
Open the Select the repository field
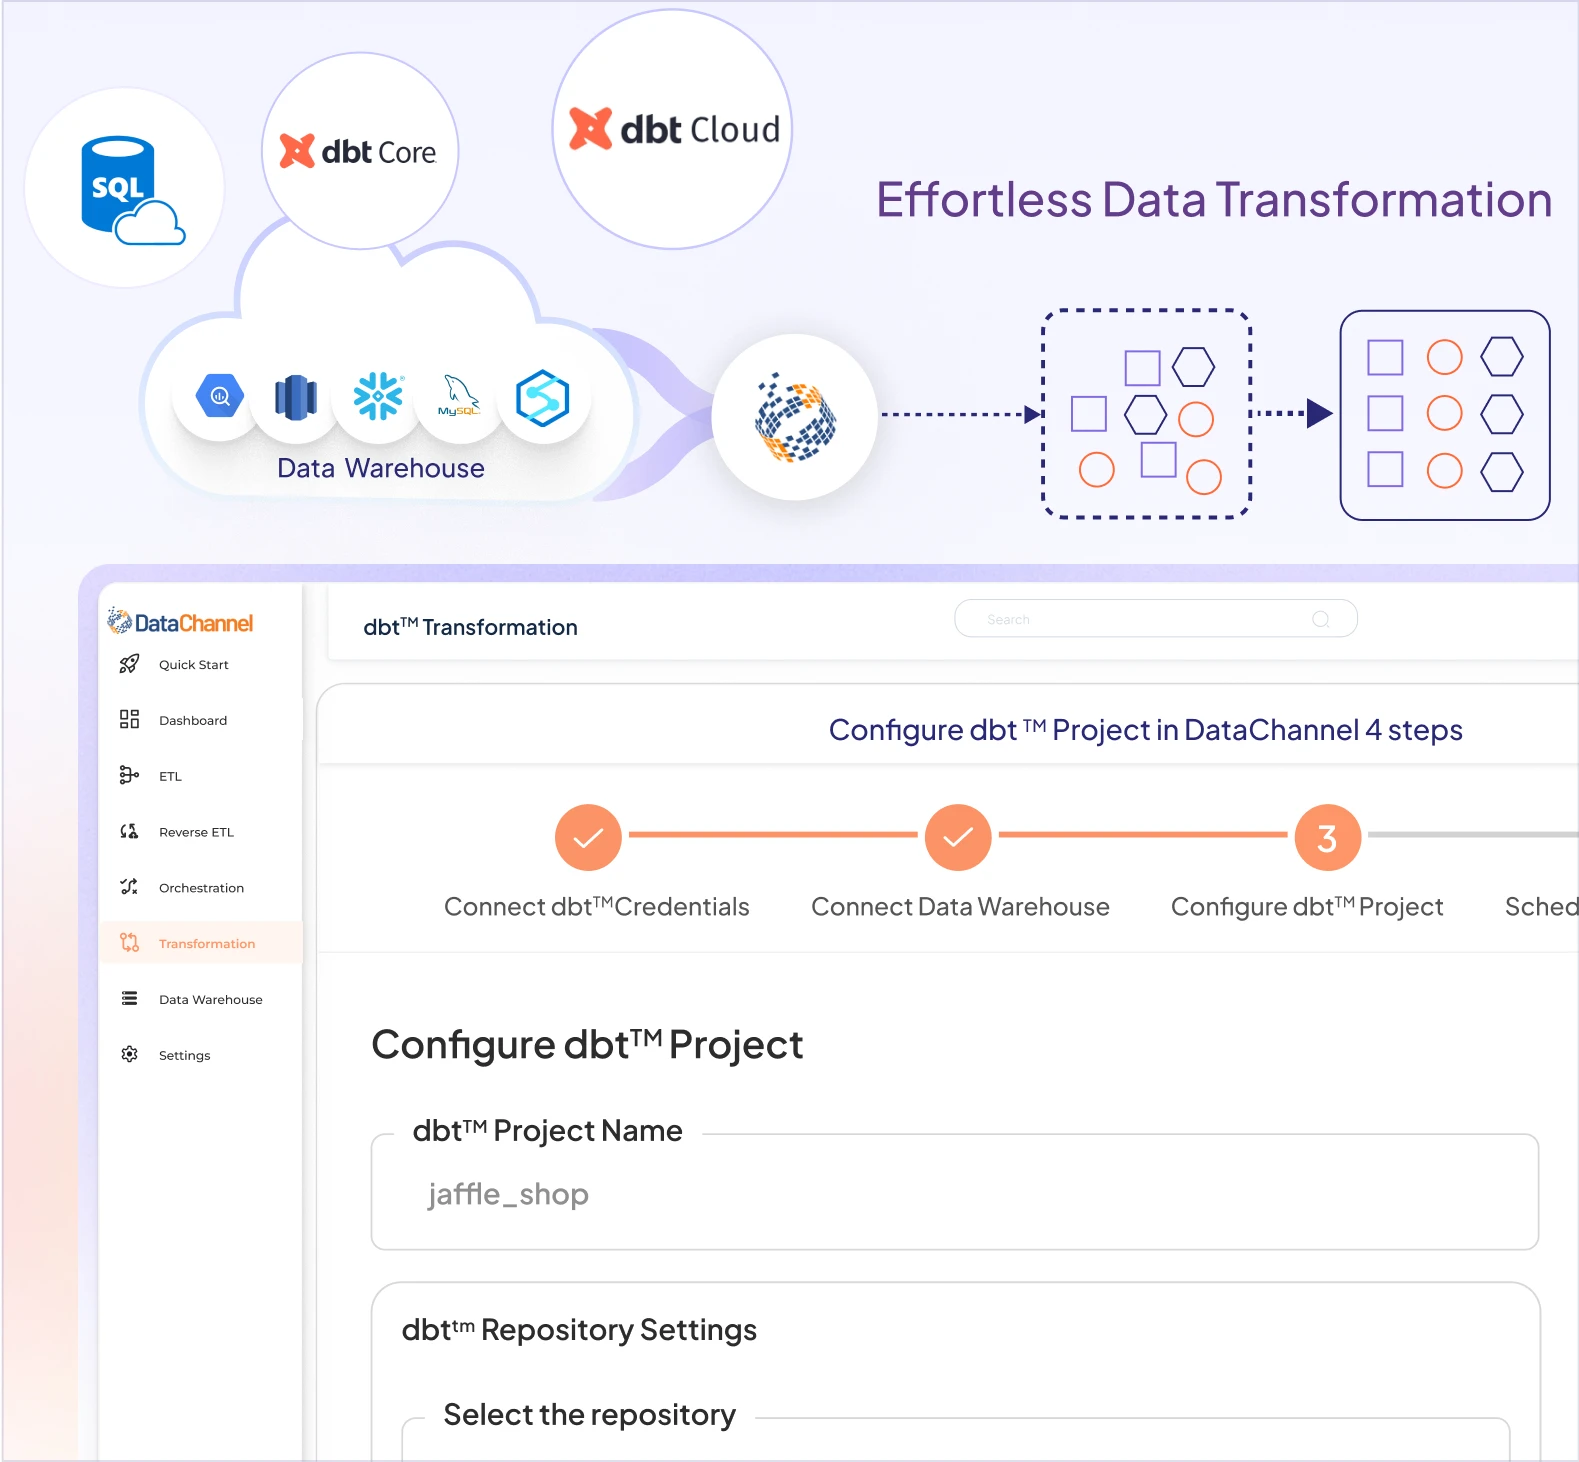coord(955,1438)
